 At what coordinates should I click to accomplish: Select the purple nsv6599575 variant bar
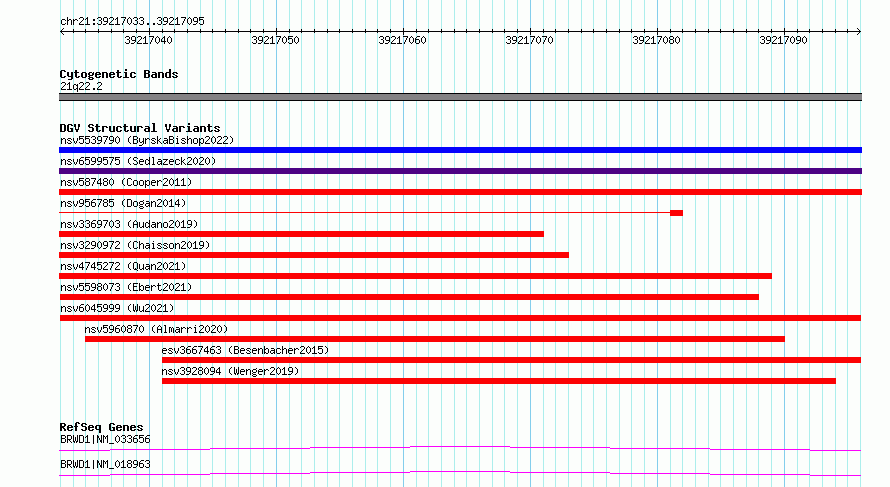tap(460, 171)
